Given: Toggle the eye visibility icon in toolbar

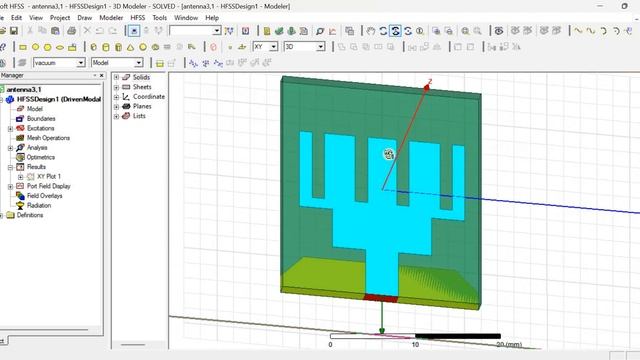Looking at the screenshot, I should pos(499,31).
